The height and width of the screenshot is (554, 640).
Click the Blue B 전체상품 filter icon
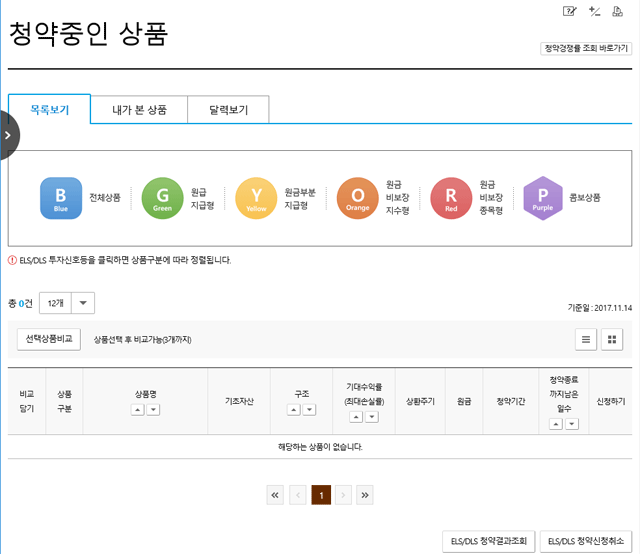click(x=60, y=198)
